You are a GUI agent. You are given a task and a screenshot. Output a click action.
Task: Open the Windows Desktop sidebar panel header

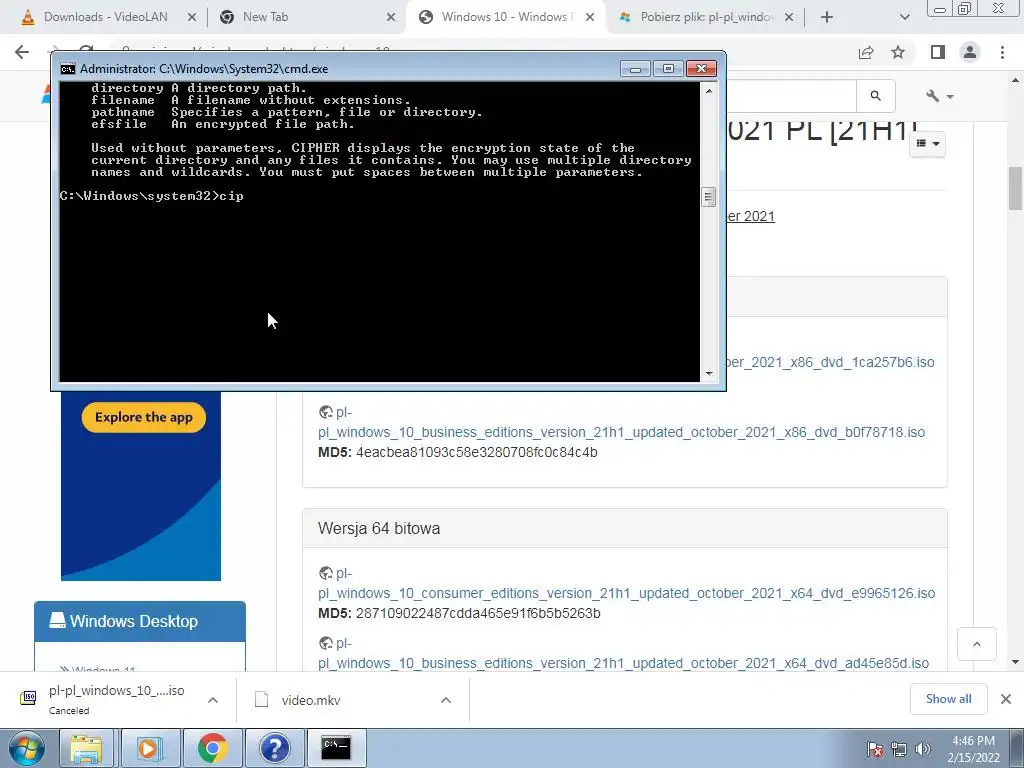coord(140,621)
